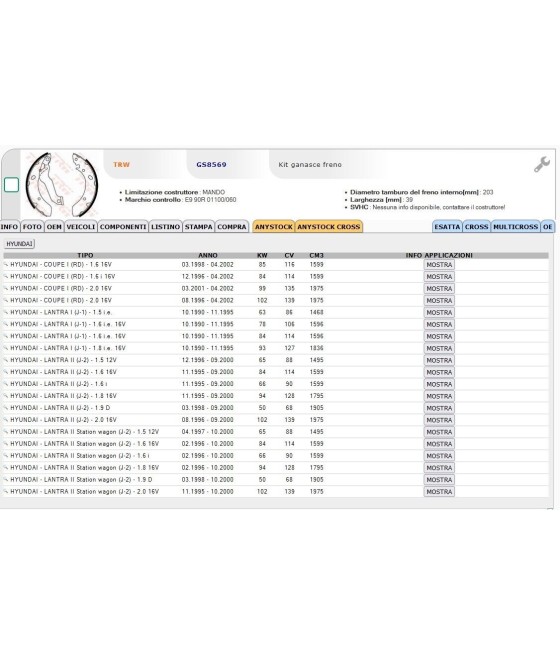Switch to the FOTO tab
The image size is (560, 655).
(32, 227)
